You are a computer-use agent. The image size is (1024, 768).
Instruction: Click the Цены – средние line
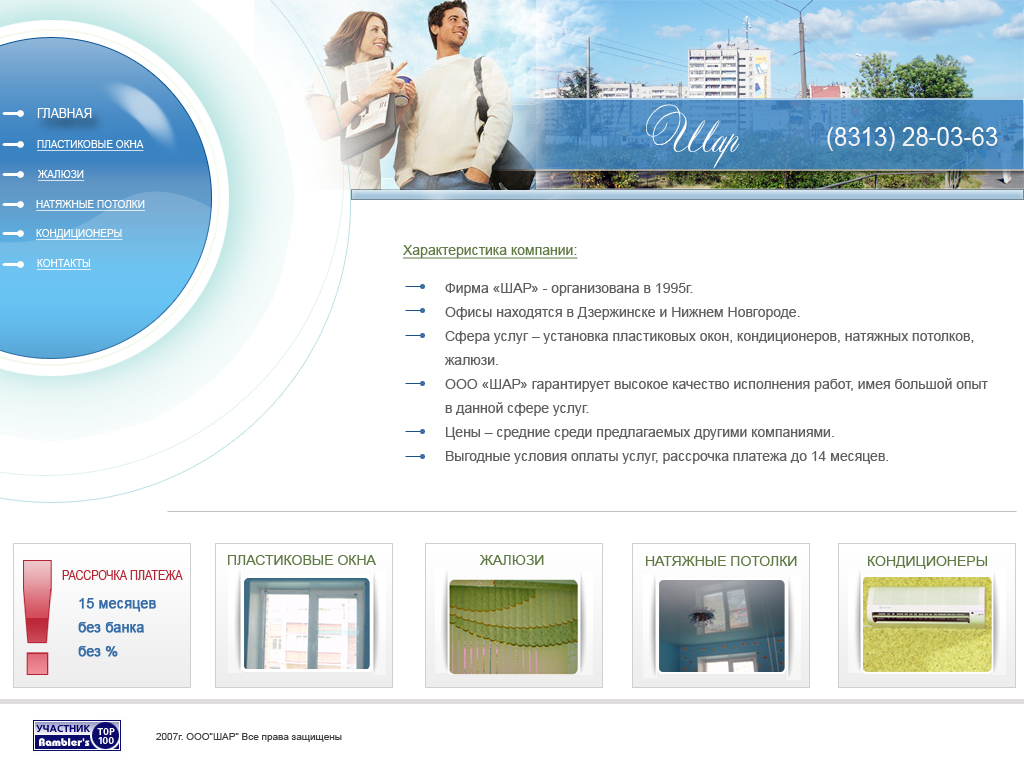(639, 432)
